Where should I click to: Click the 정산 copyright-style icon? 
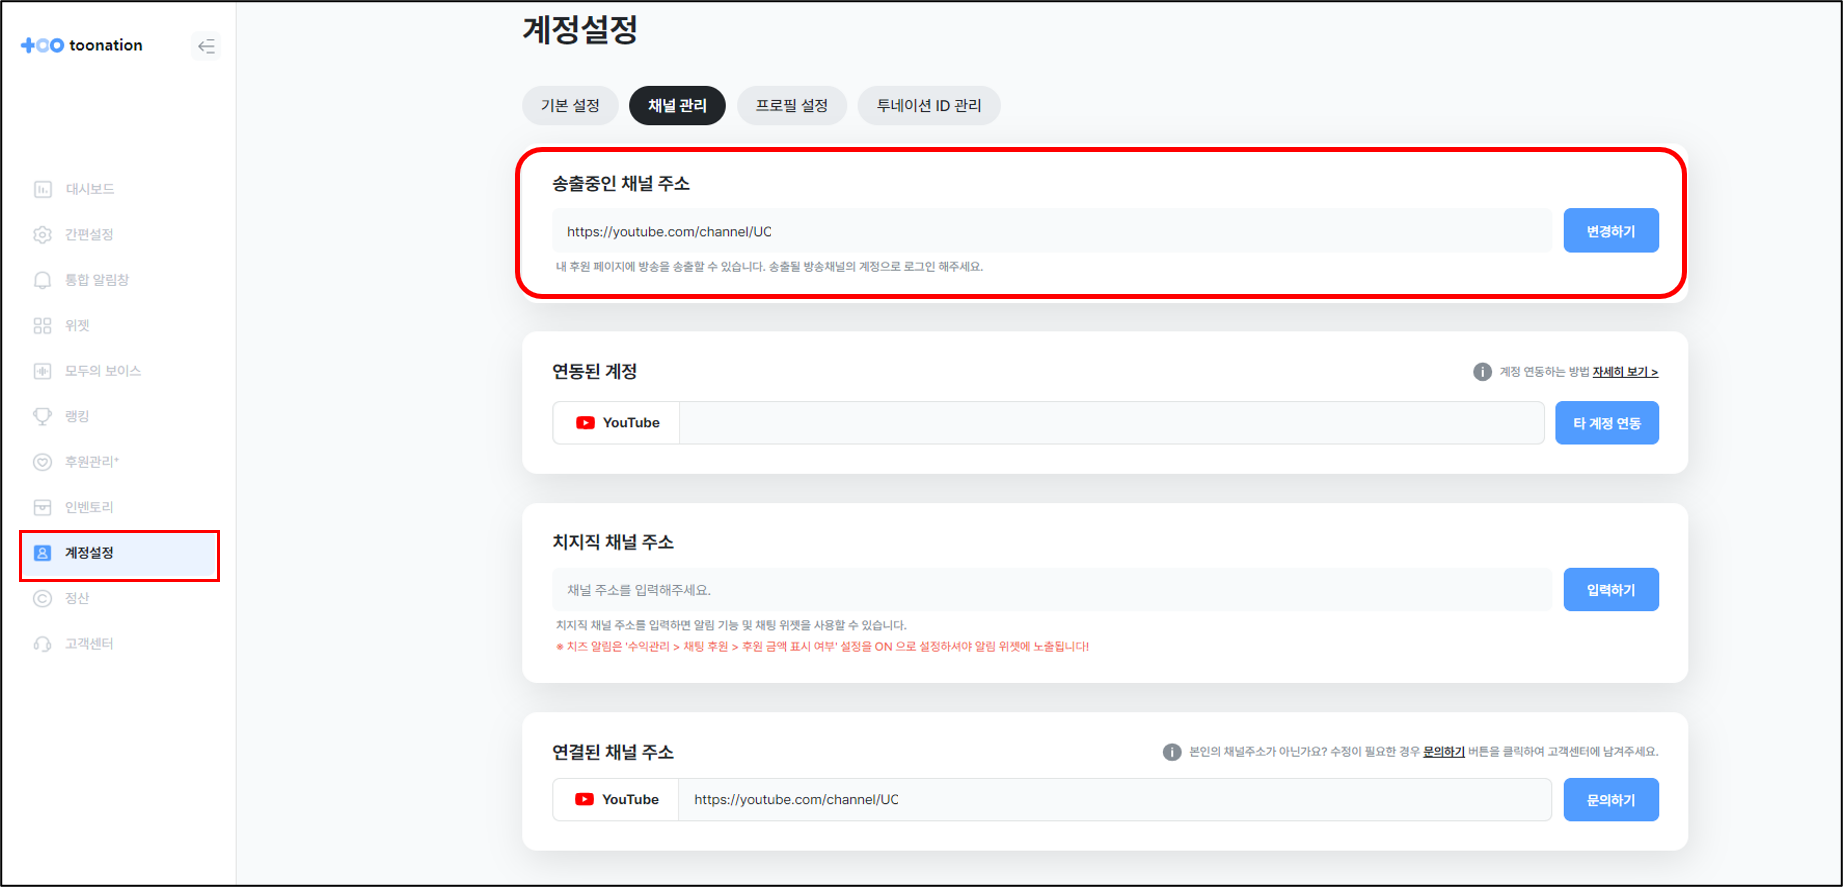click(x=42, y=598)
